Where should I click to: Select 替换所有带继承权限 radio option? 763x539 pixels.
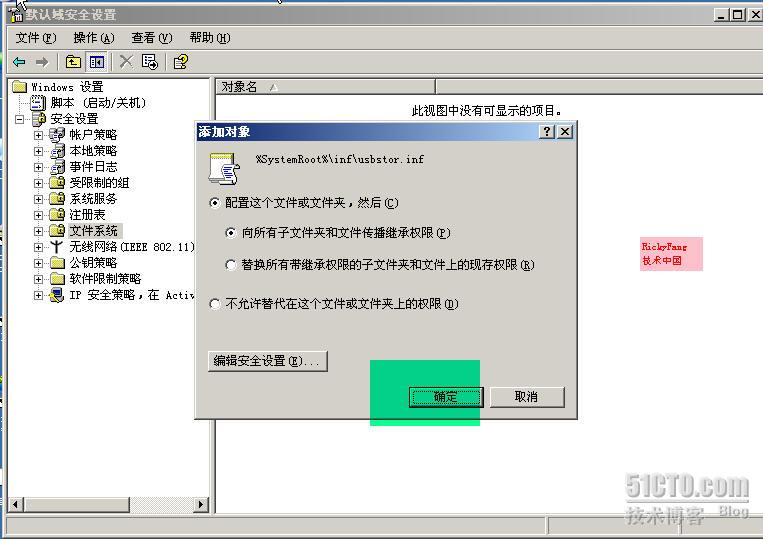pyautogui.click(x=231, y=265)
